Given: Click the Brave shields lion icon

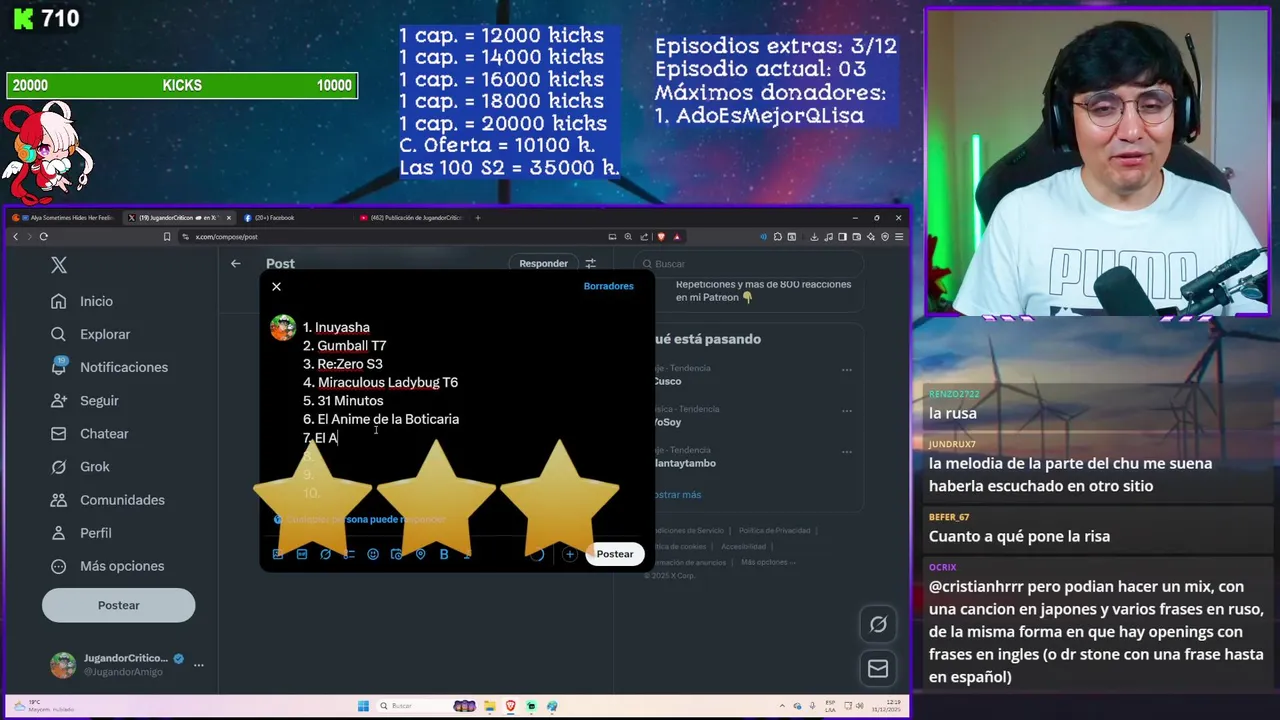Looking at the screenshot, I should [661, 237].
